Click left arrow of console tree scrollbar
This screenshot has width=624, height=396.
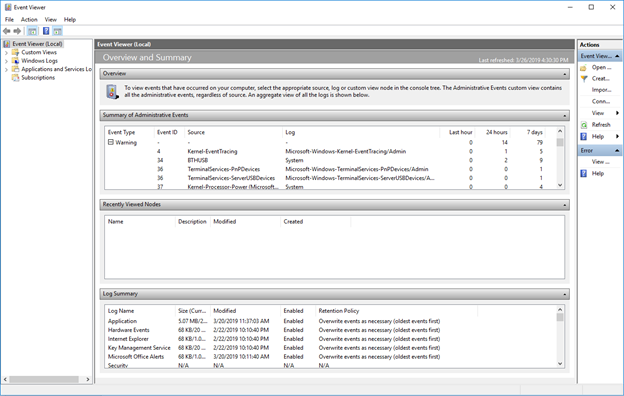[5, 379]
